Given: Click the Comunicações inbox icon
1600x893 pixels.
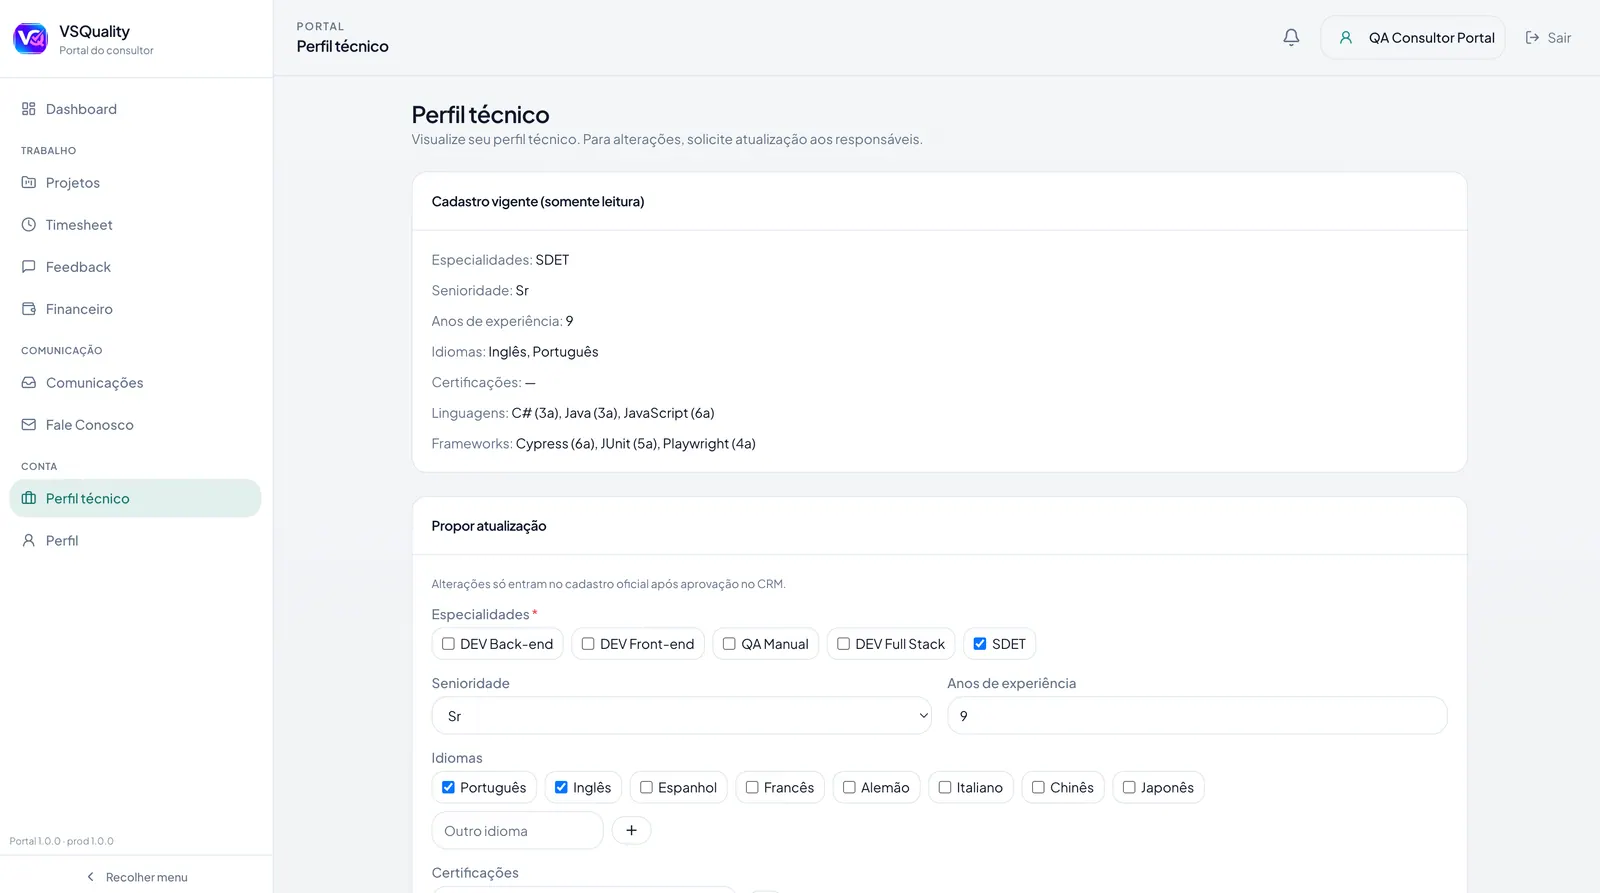Looking at the screenshot, I should point(29,383).
